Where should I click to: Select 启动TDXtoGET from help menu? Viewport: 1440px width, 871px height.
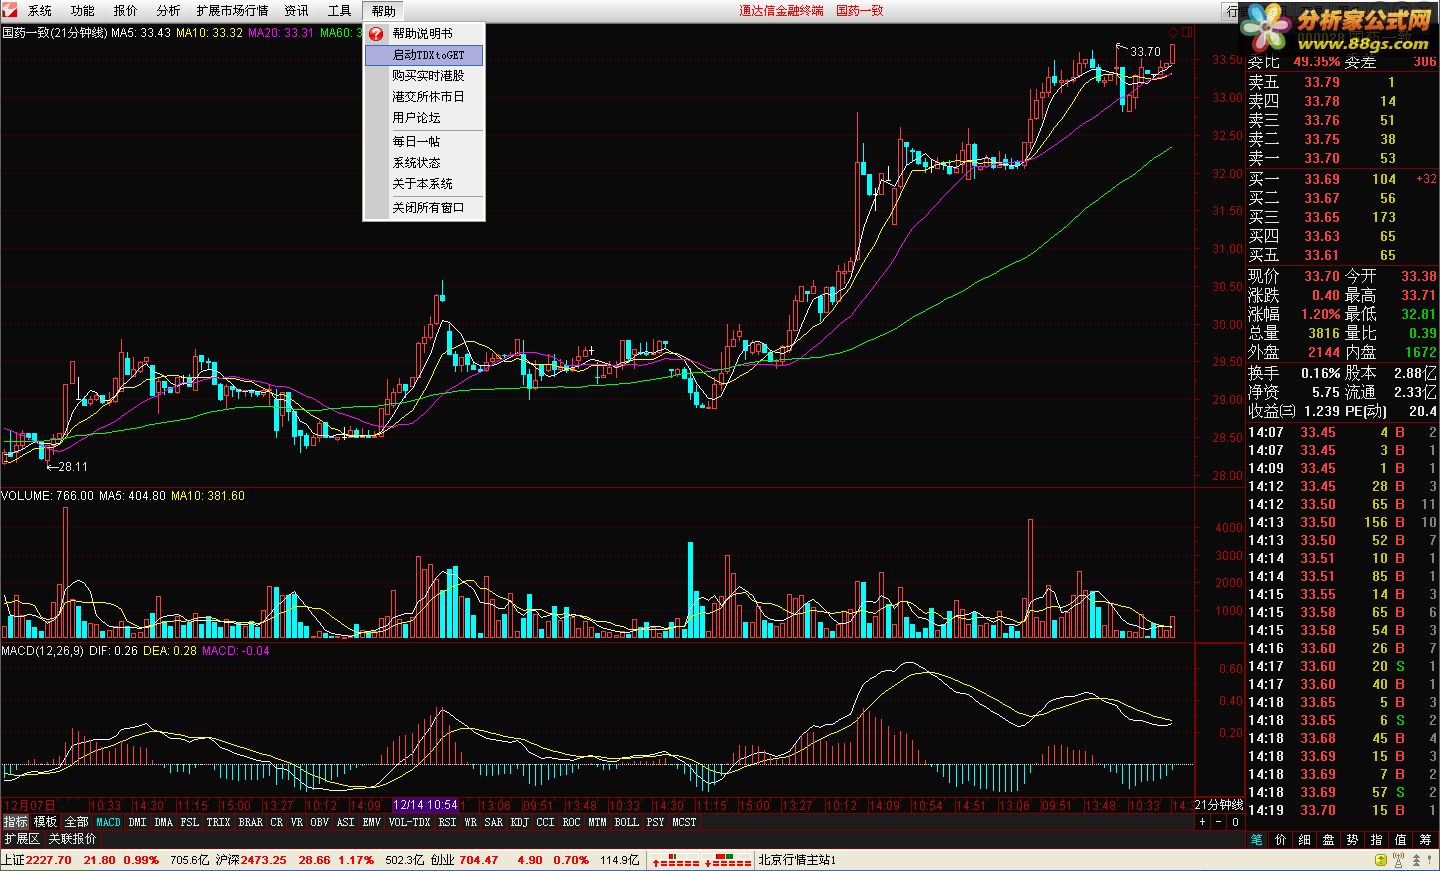424,55
